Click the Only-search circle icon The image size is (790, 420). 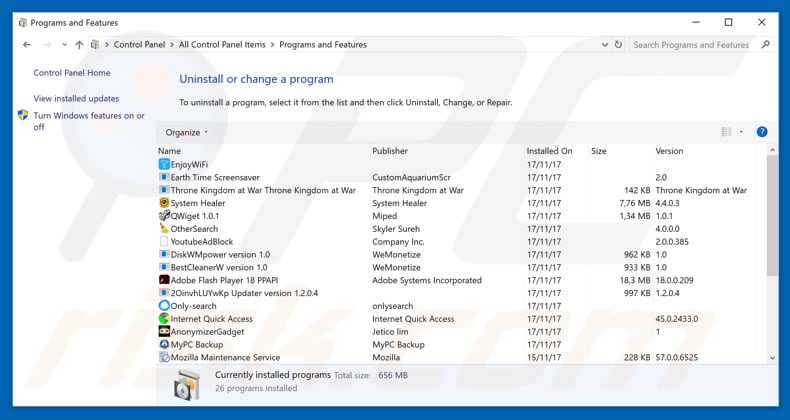tap(164, 306)
